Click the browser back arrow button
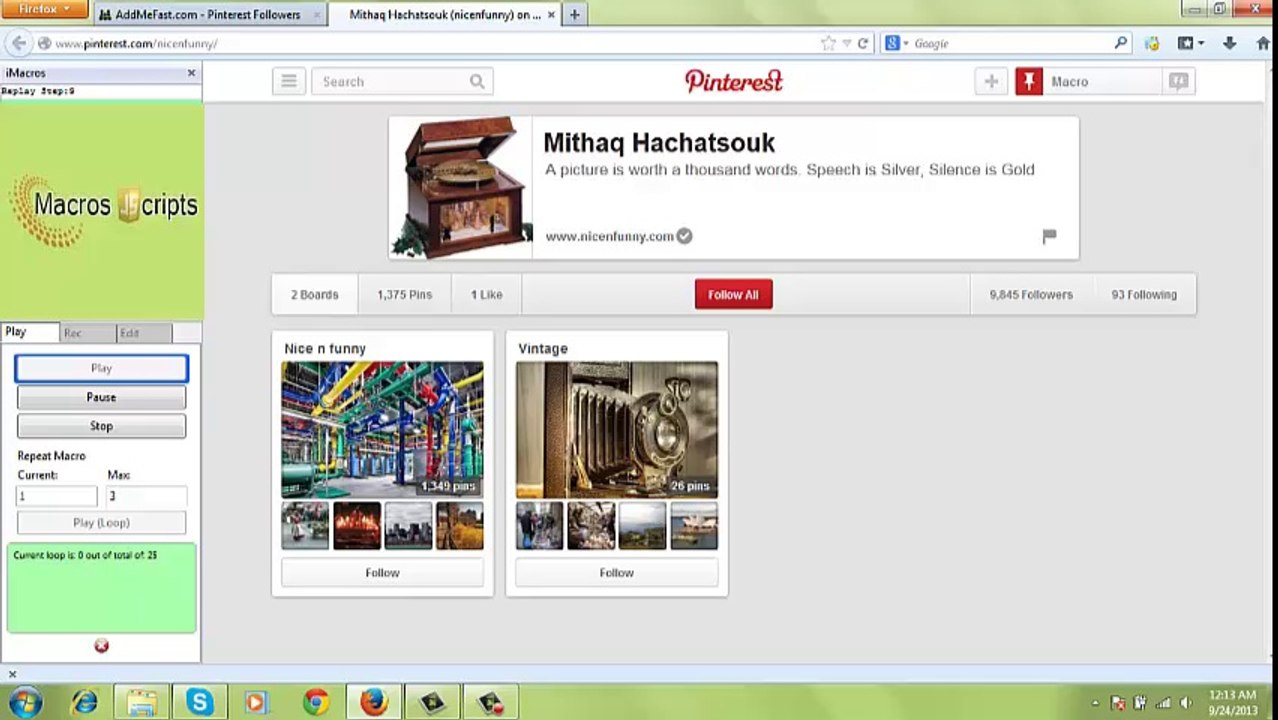This screenshot has height=720, width=1278. [18, 43]
